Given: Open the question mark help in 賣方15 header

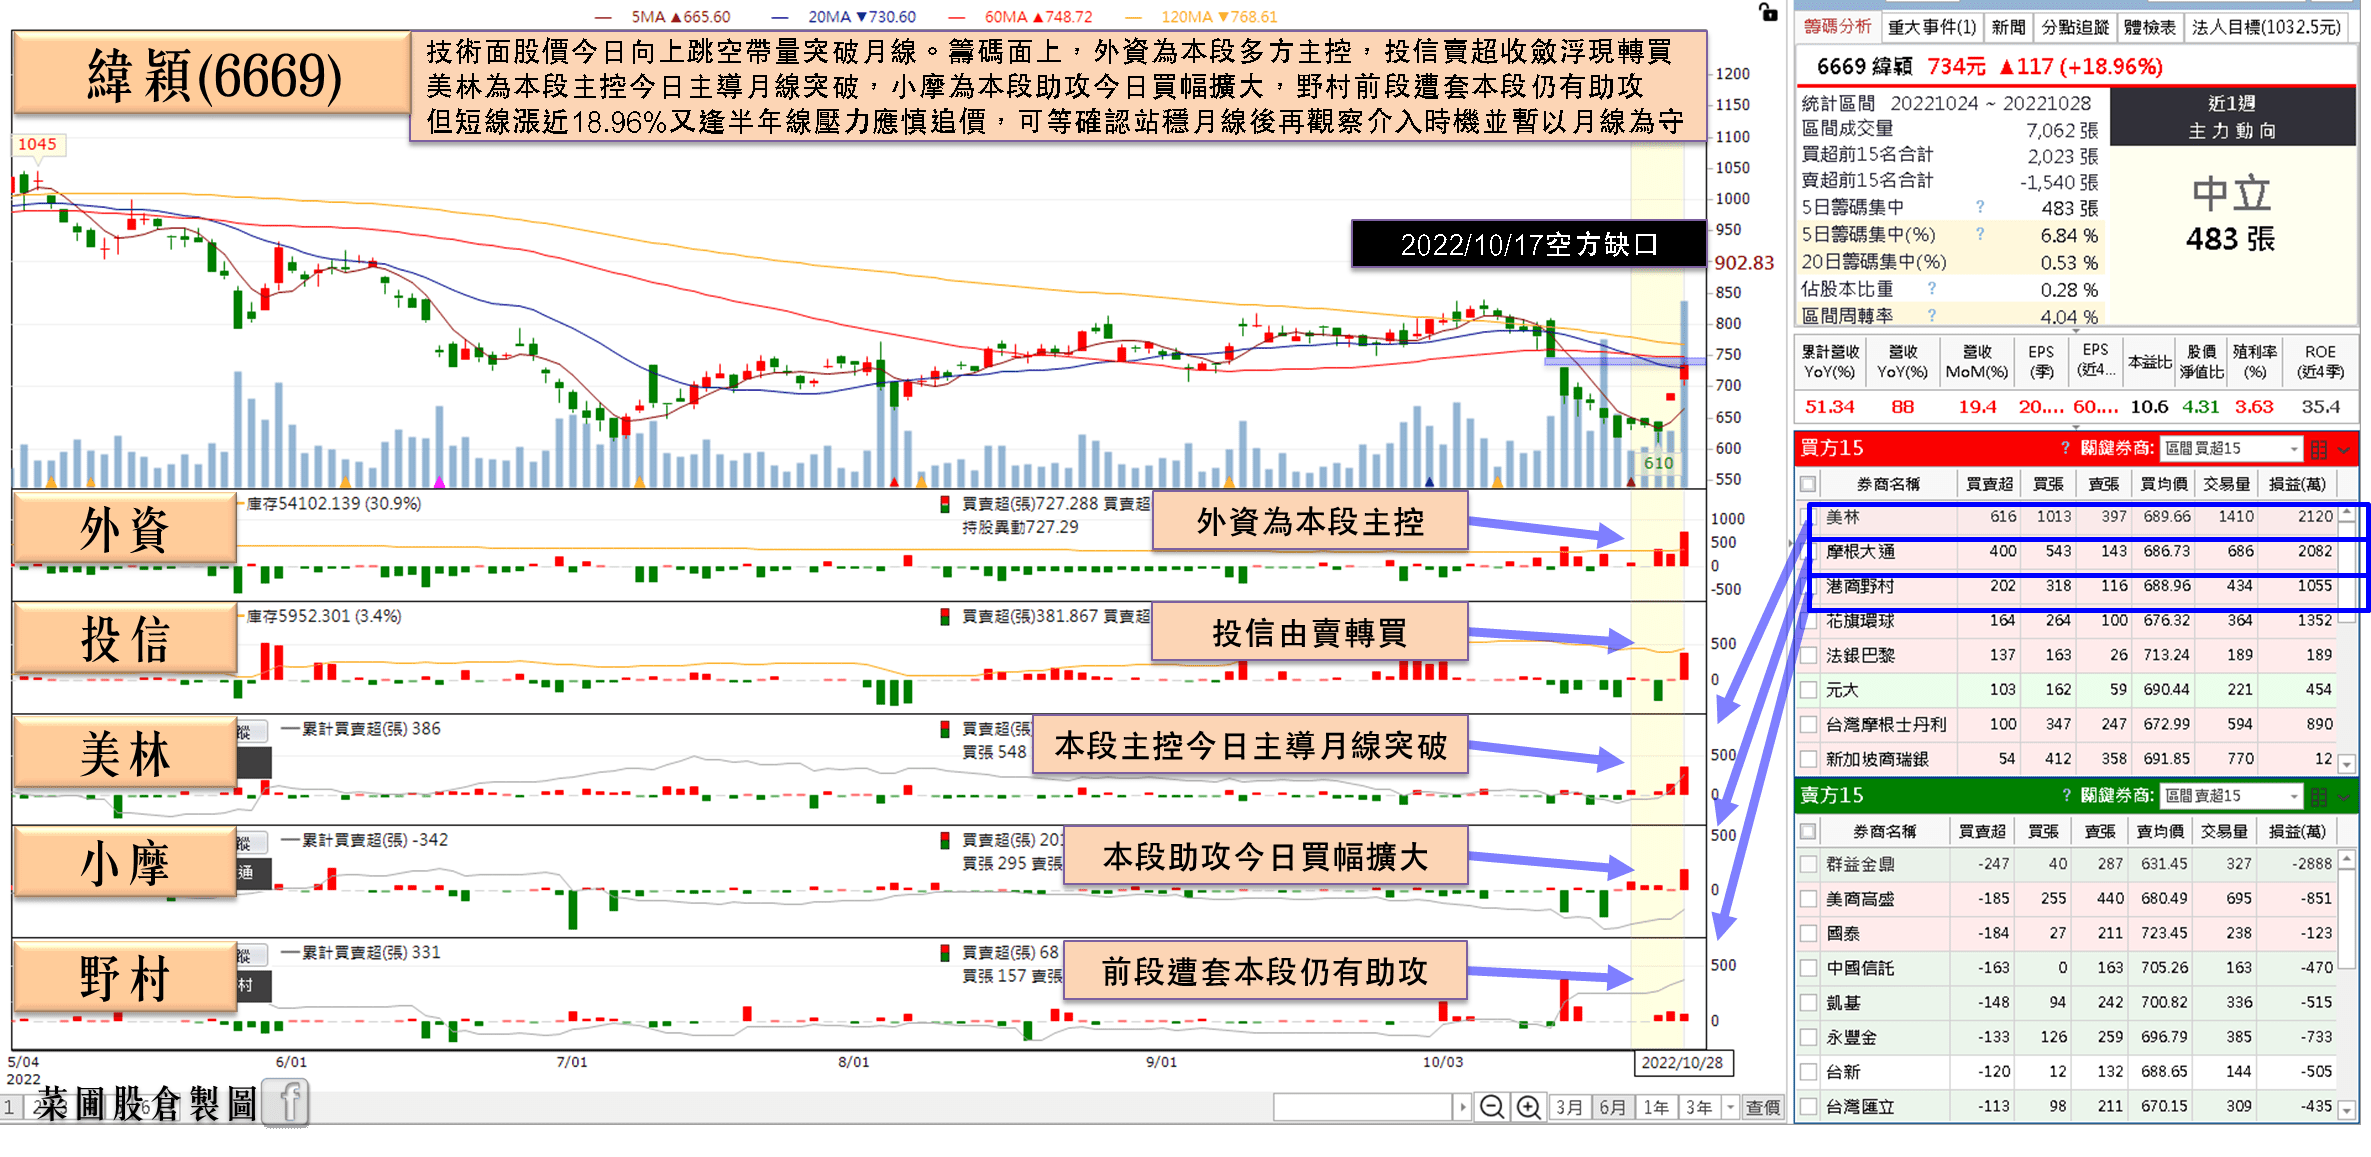Looking at the screenshot, I should coord(2066,796).
